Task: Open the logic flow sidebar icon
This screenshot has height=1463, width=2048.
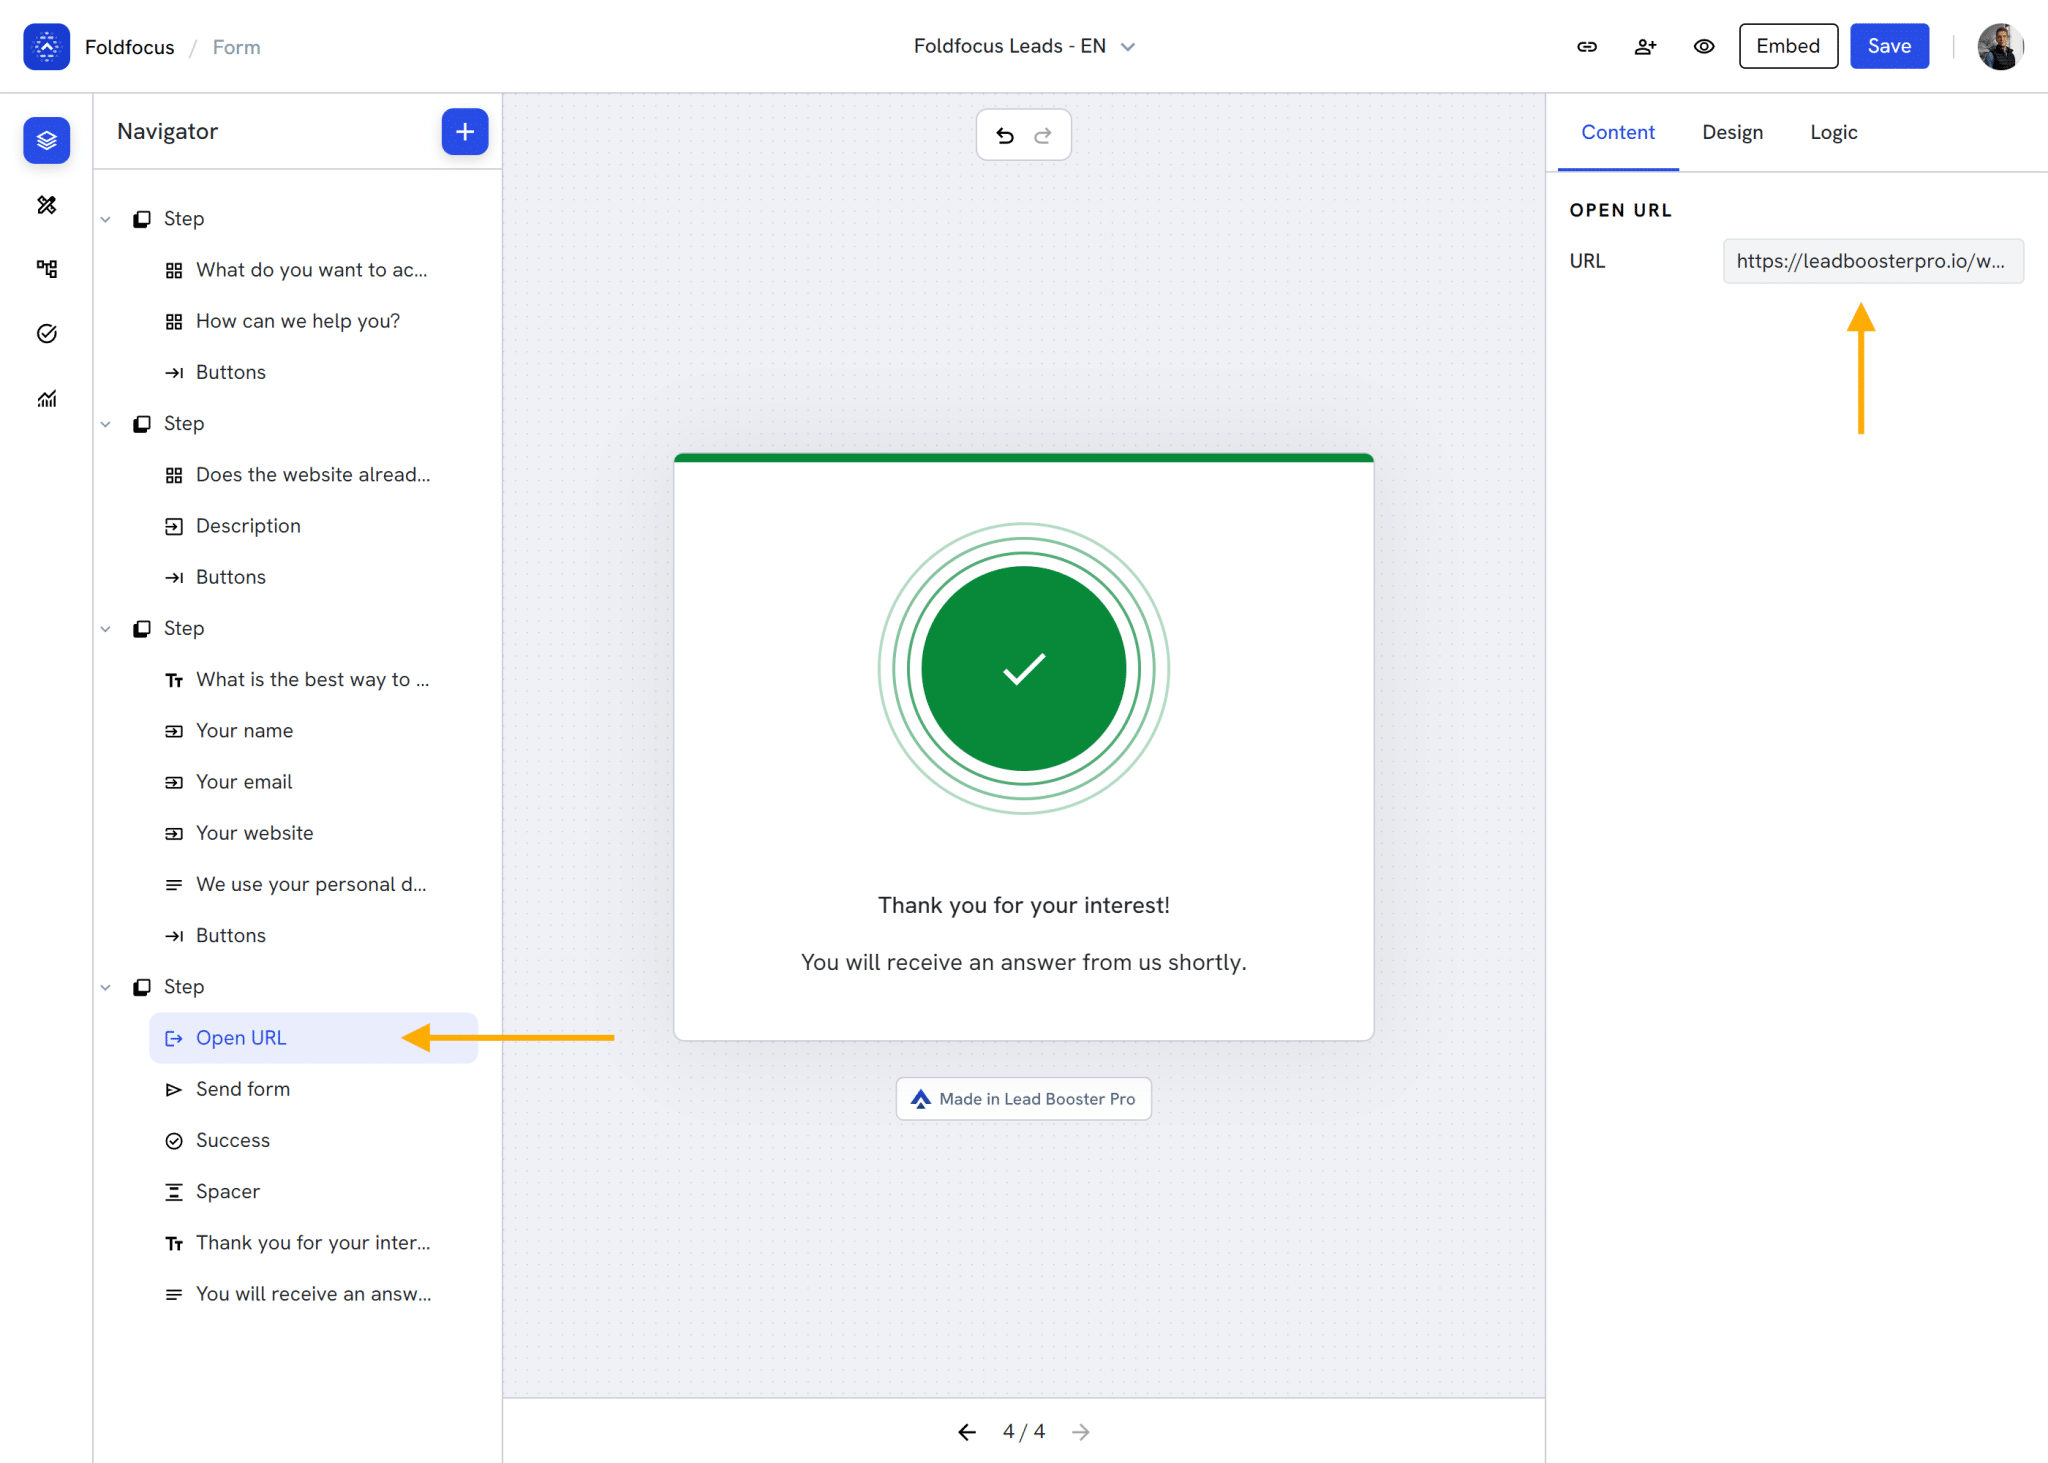Action: [47, 269]
